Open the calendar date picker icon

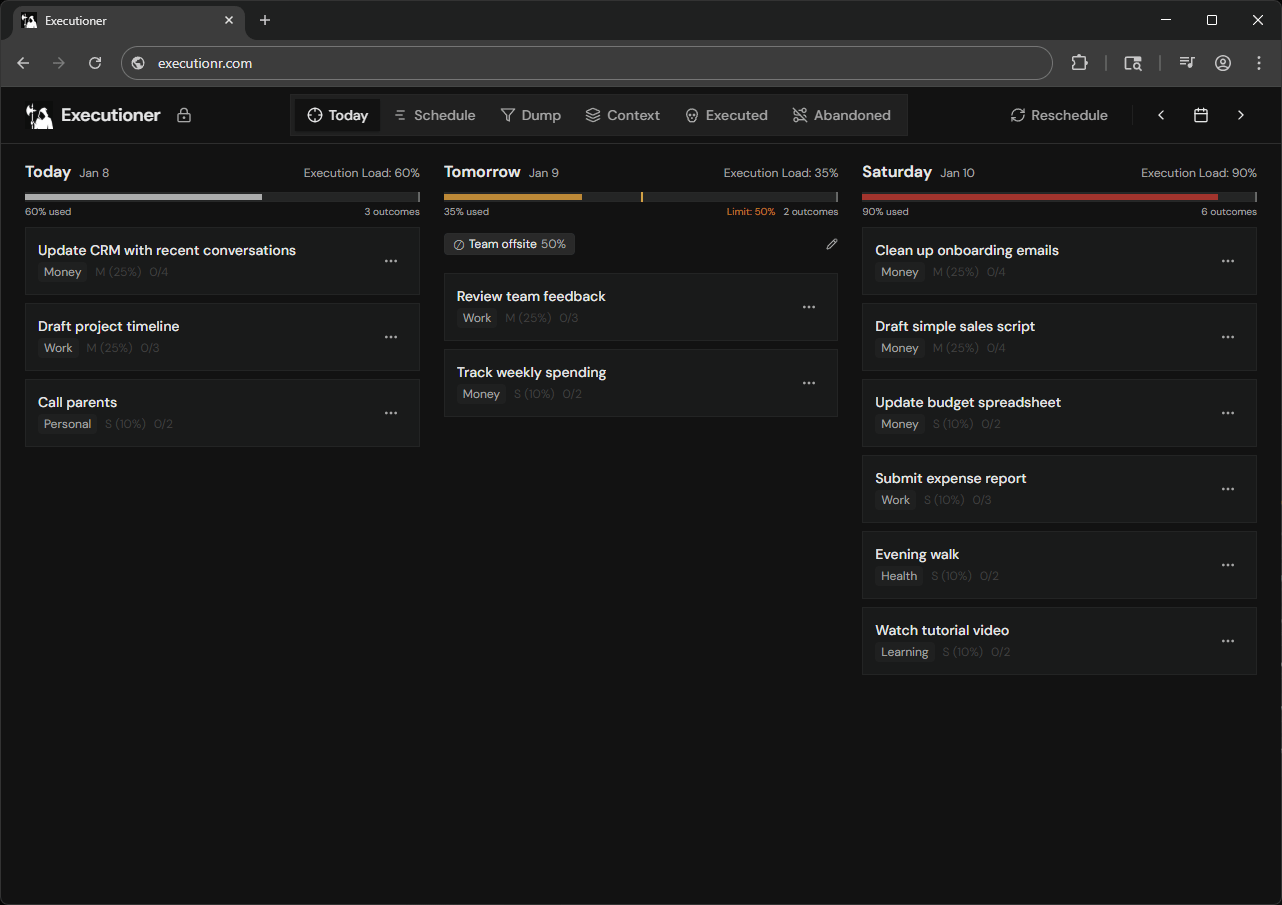1201,115
